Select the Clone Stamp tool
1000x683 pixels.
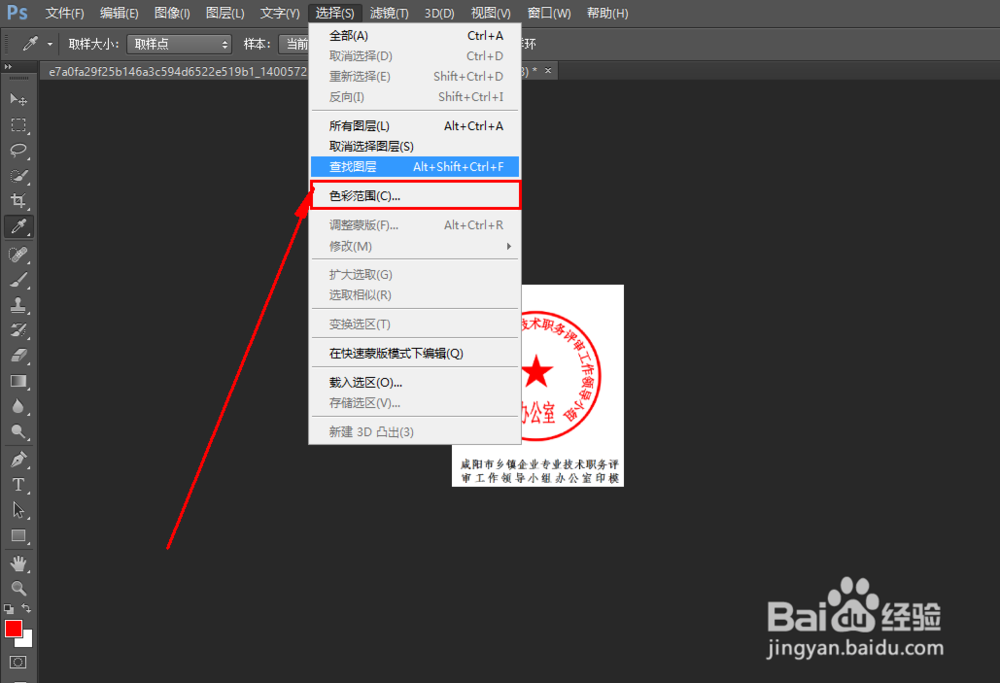[18, 305]
